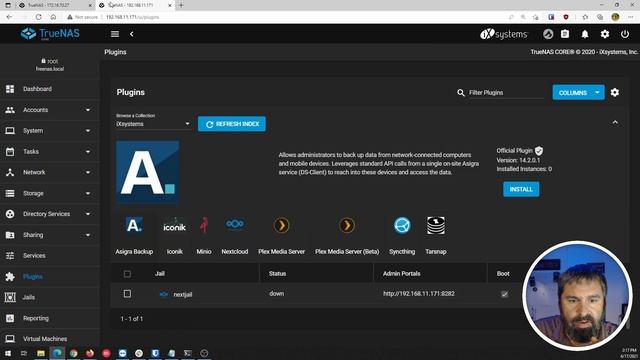640x360 pixels.
Task: Open plugins table settings gear
Action: click(615, 92)
